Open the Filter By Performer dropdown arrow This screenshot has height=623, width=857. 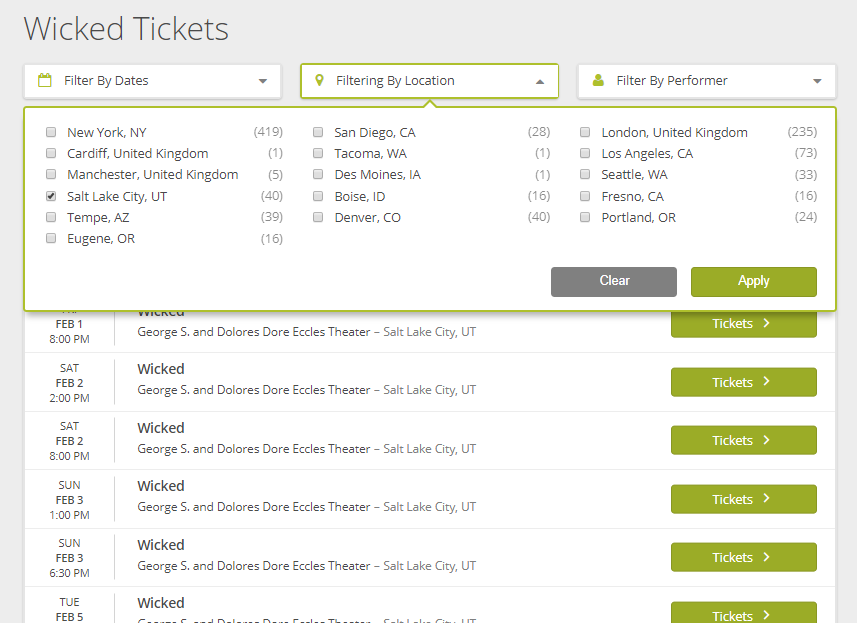pos(817,81)
